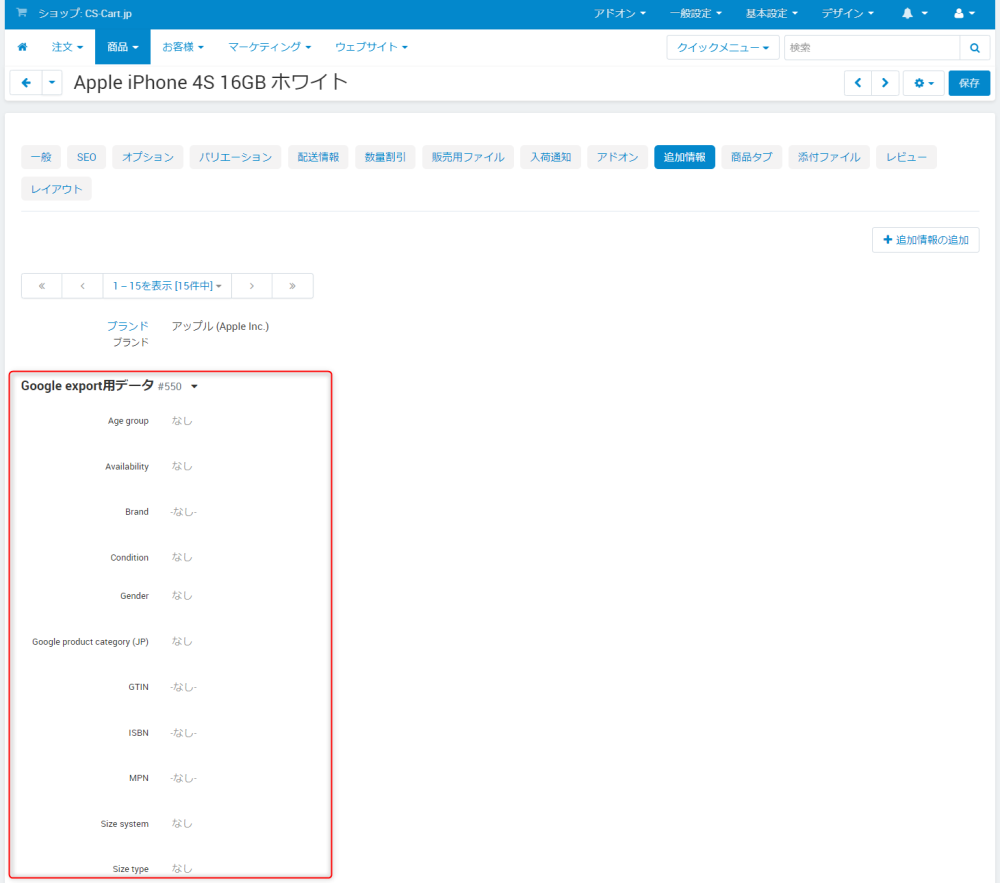Open the お客様 menu
The height and width of the screenshot is (883, 1000).
tap(182, 47)
